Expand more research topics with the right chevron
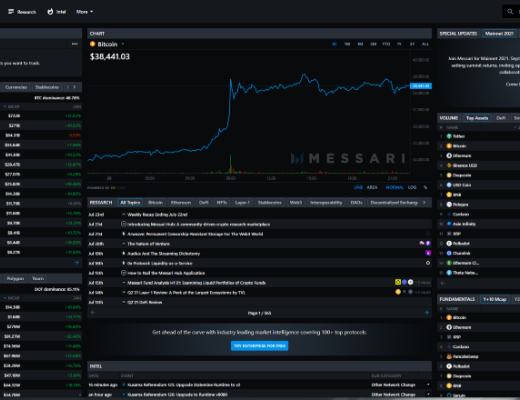The height and width of the screenshot is (400, 520). pos(424,202)
